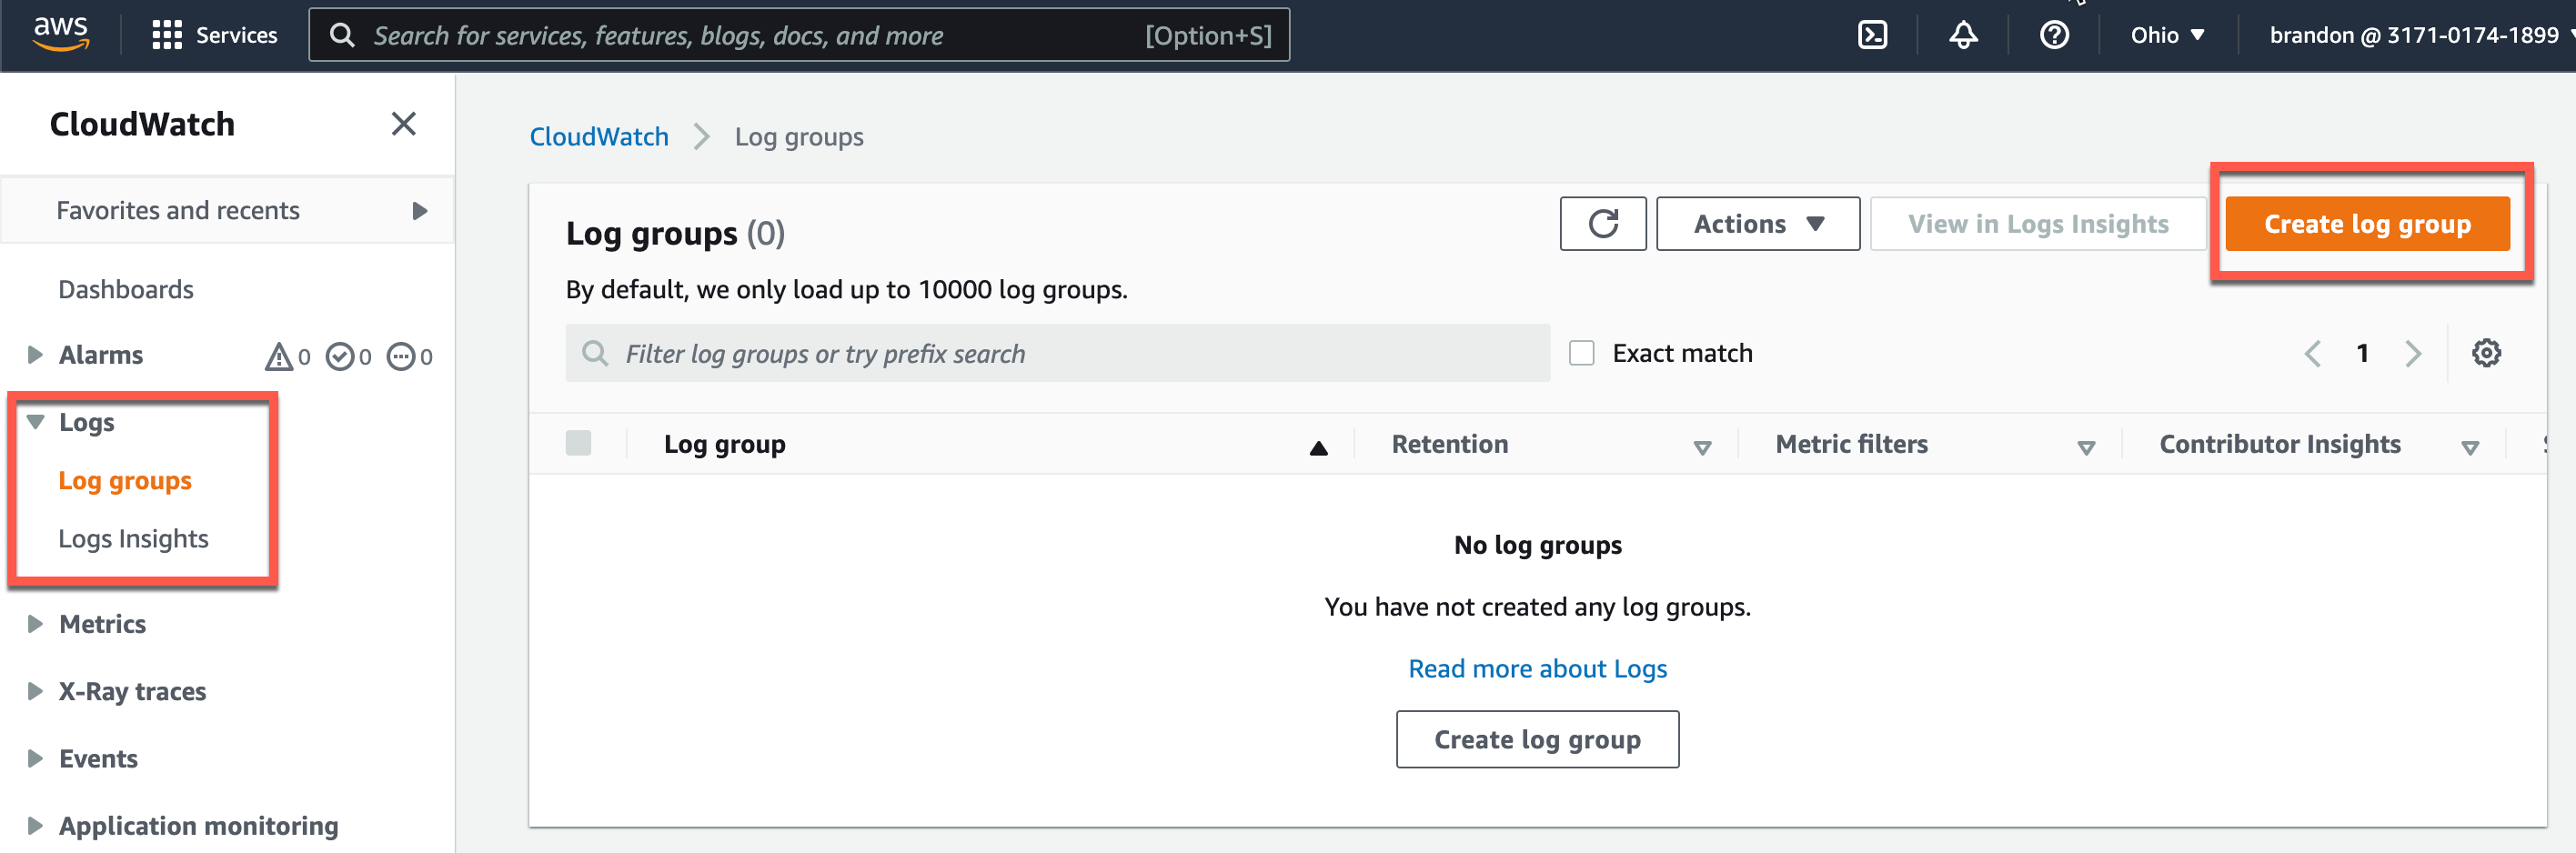Change the region from Ohio
Image resolution: width=2576 pixels, height=853 pixels.
[2166, 34]
